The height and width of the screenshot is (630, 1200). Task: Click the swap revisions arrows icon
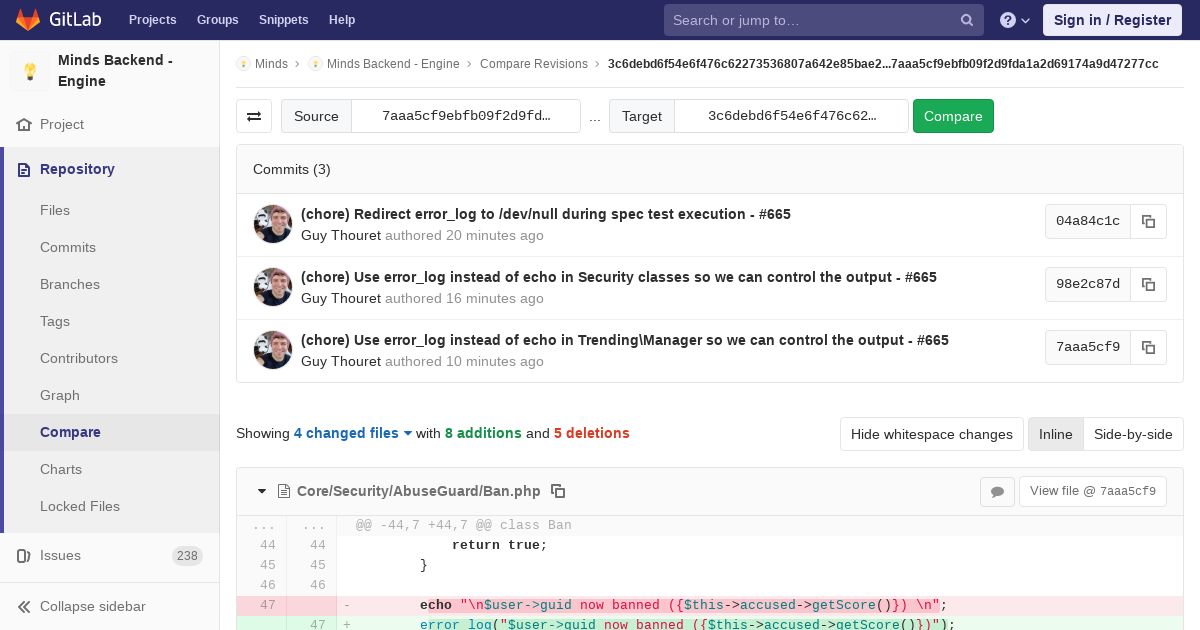tap(254, 116)
